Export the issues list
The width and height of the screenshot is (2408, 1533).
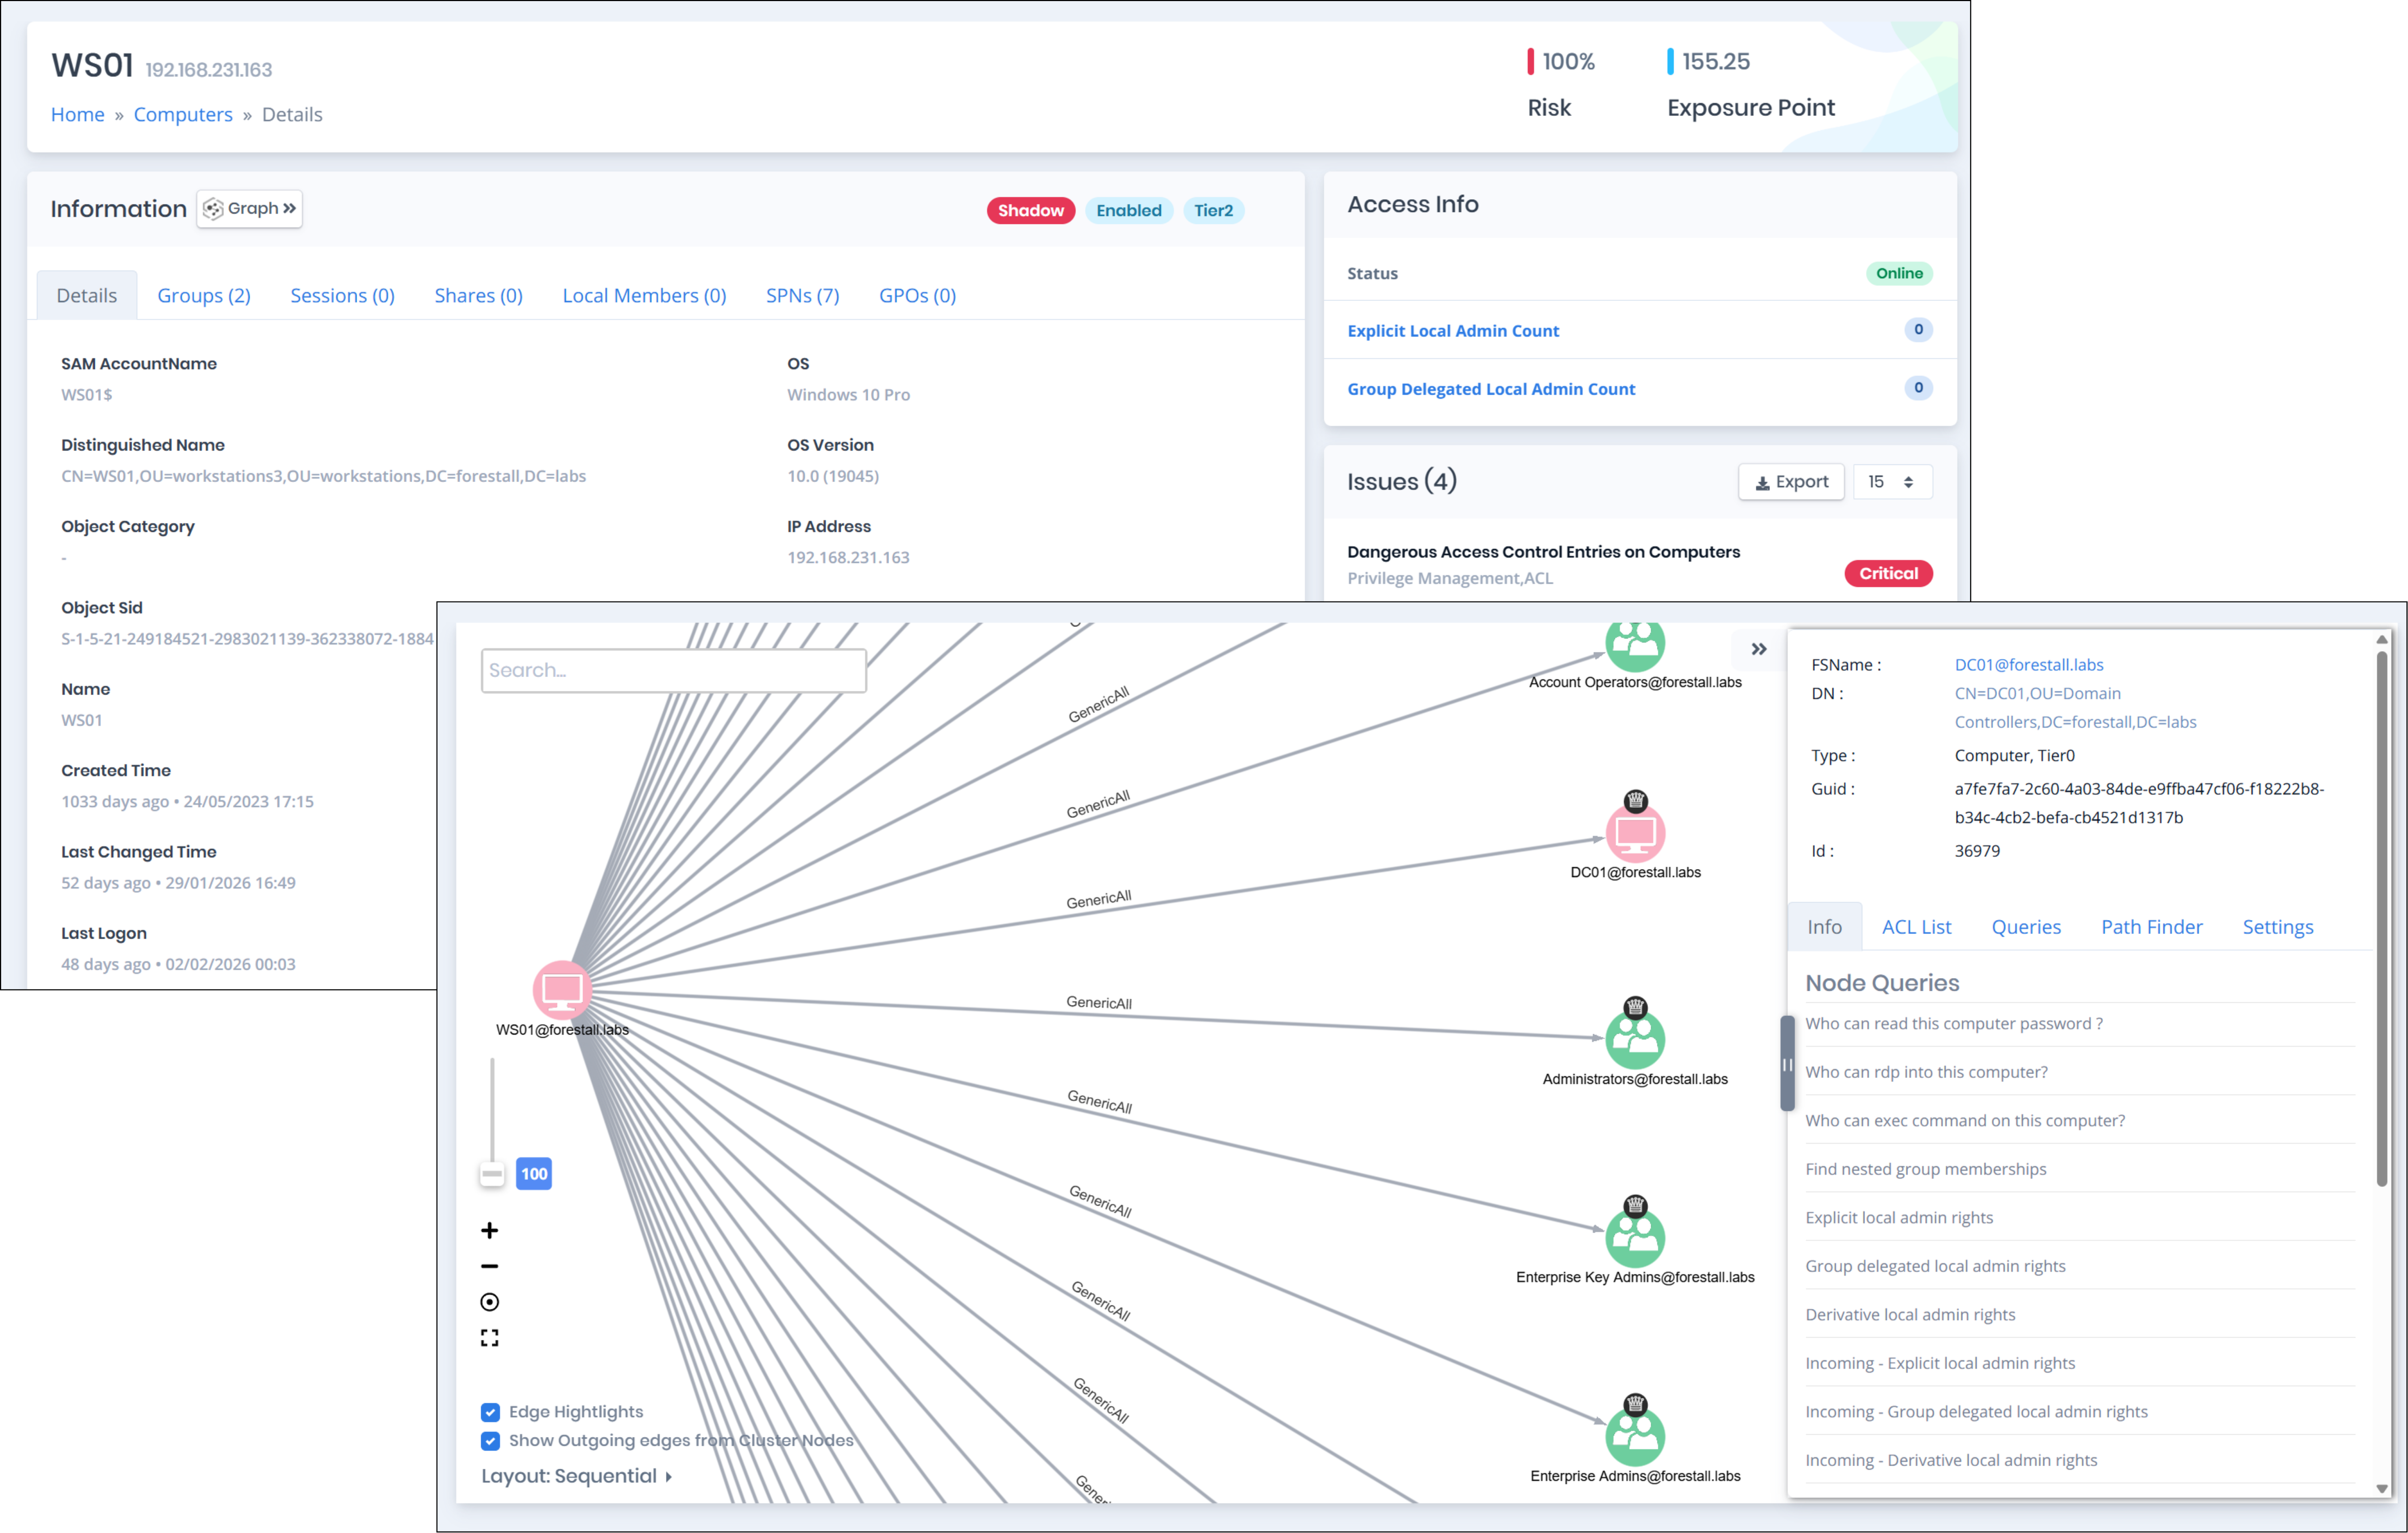click(x=1791, y=482)
